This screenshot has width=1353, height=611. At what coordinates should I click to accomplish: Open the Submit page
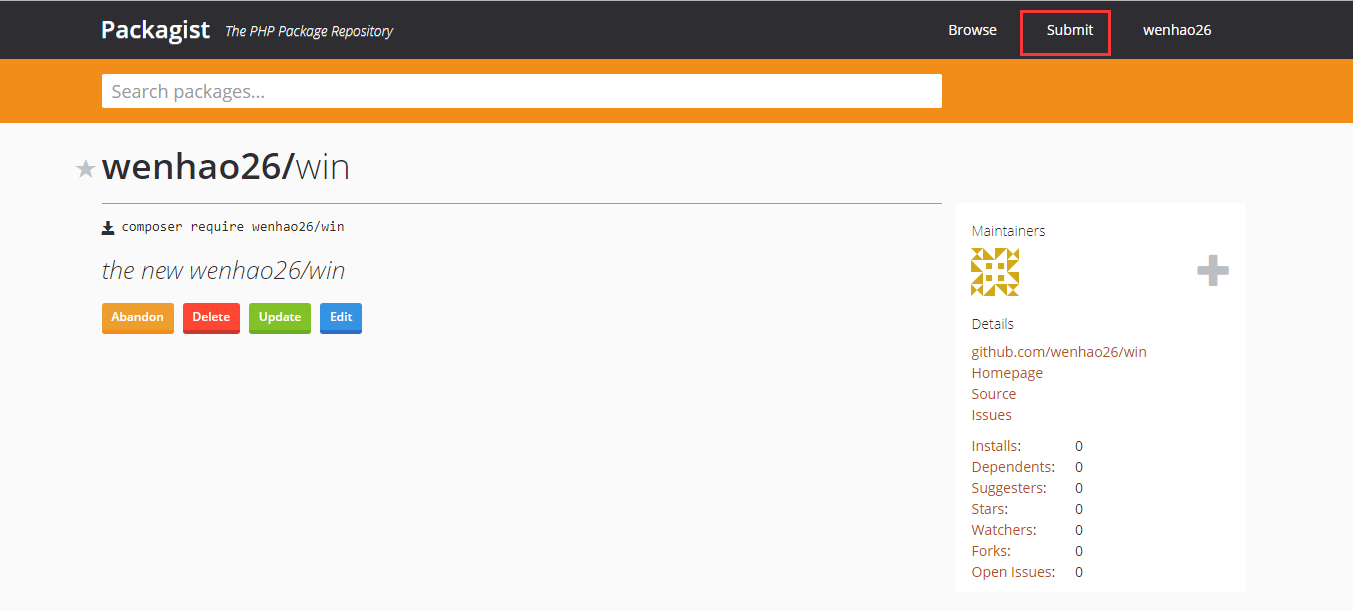[1069, 30]
